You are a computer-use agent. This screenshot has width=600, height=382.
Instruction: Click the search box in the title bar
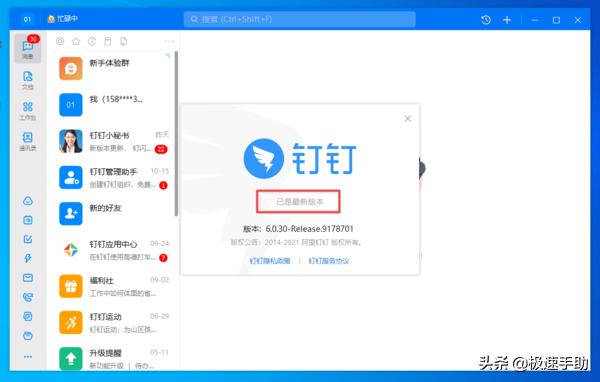[x=300, y=19]
